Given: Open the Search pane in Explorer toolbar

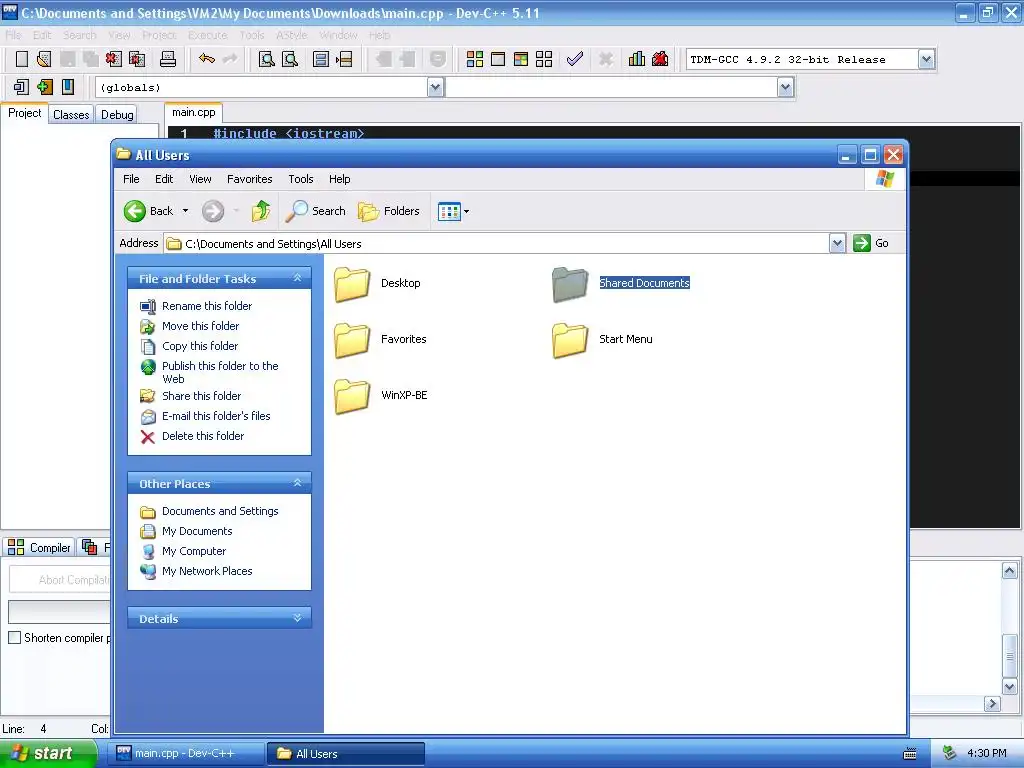Looking at the screenshot, I should point(317,211).
